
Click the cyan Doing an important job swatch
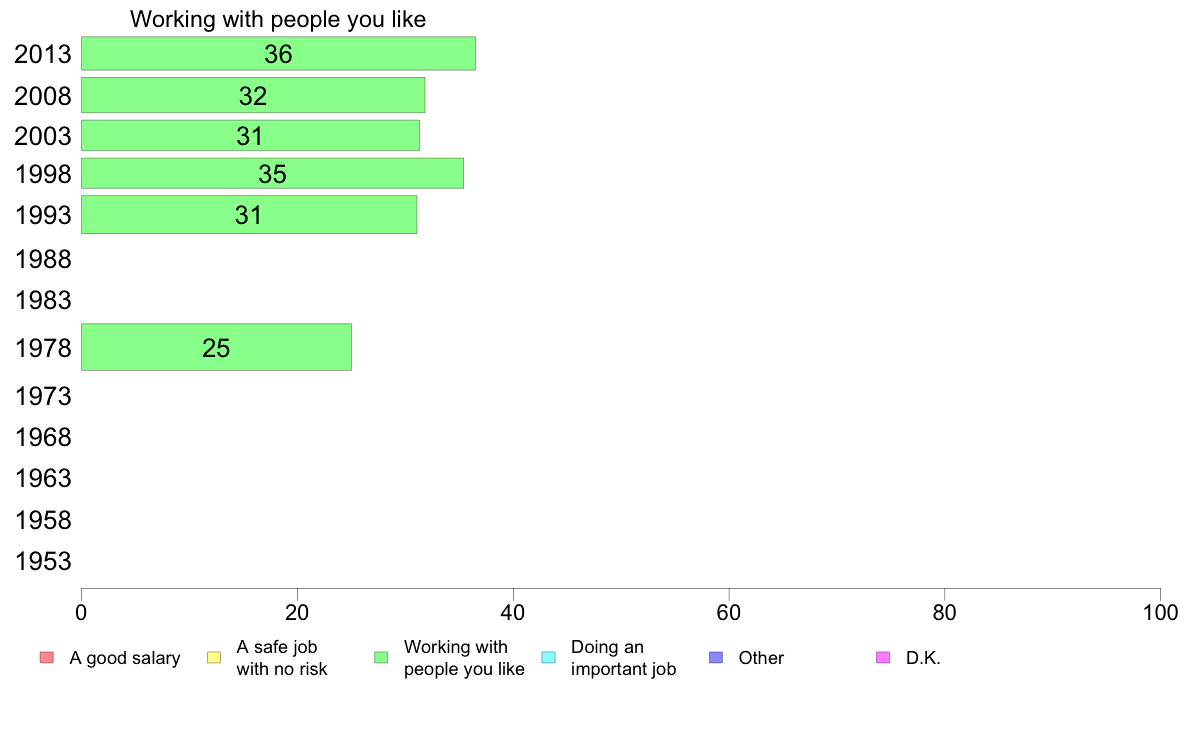click(x=549, y=657)
